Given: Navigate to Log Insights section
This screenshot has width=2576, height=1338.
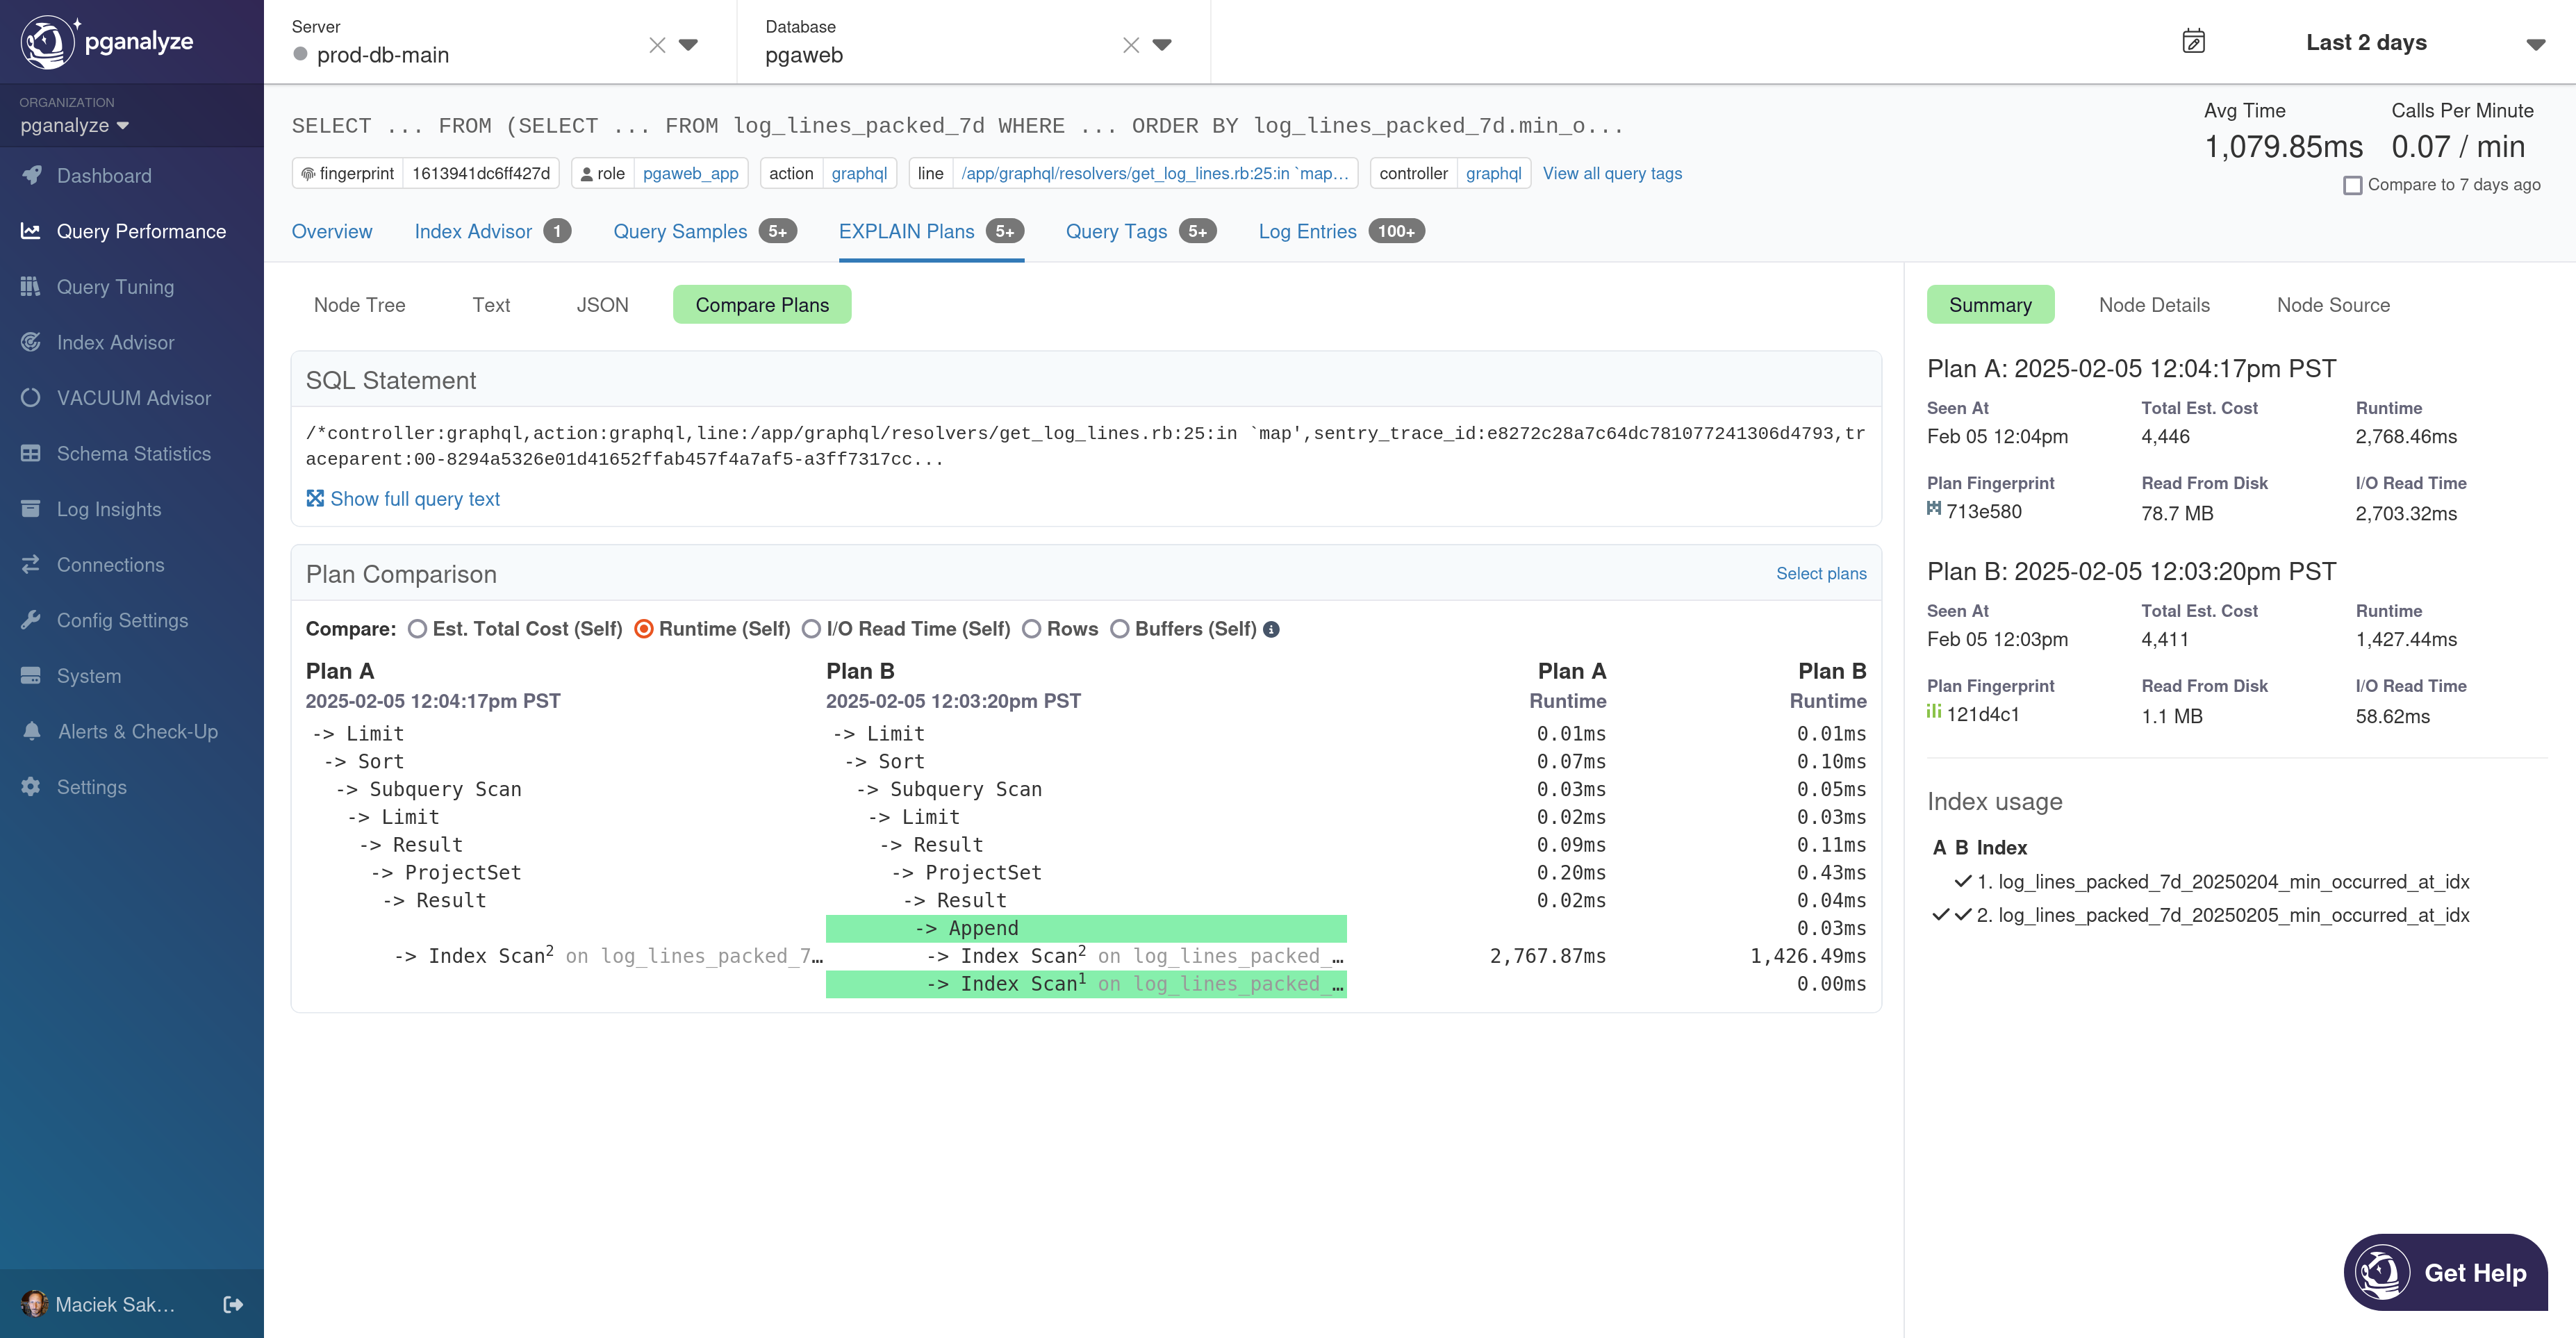Looking at the screenshot, I should click(107, 508).
